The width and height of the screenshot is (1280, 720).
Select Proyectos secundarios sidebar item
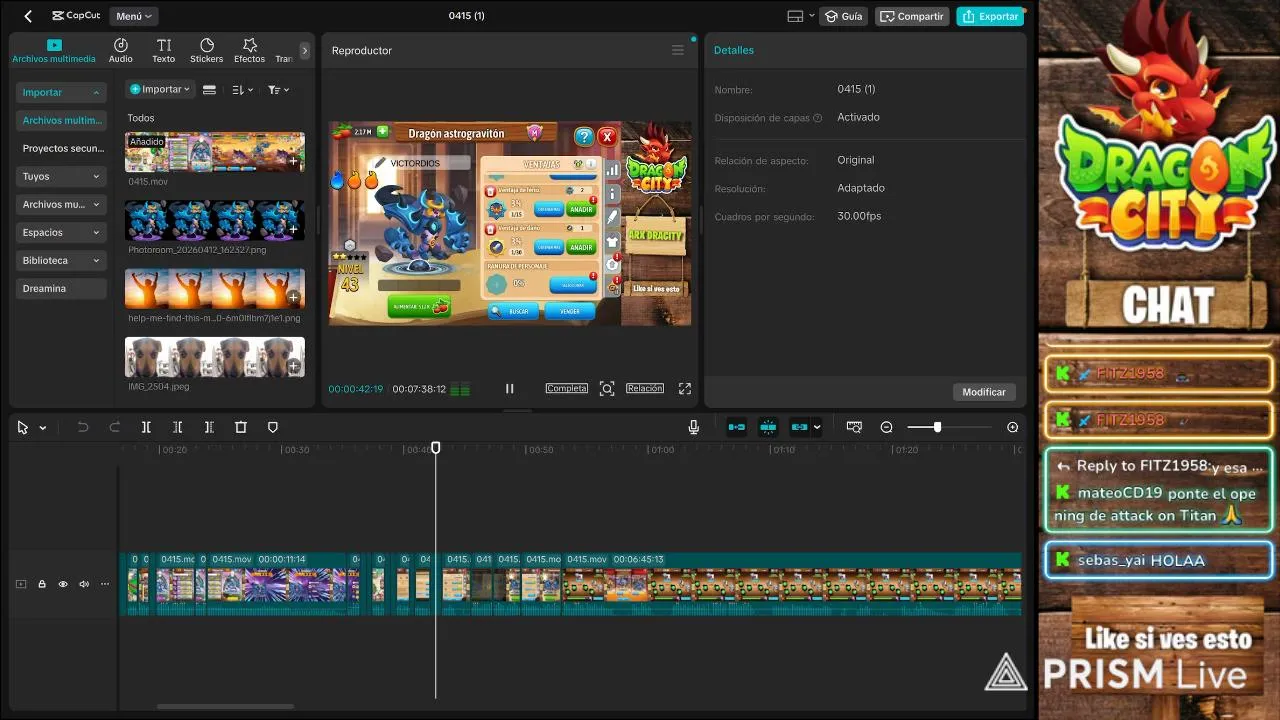click(61, 148)
